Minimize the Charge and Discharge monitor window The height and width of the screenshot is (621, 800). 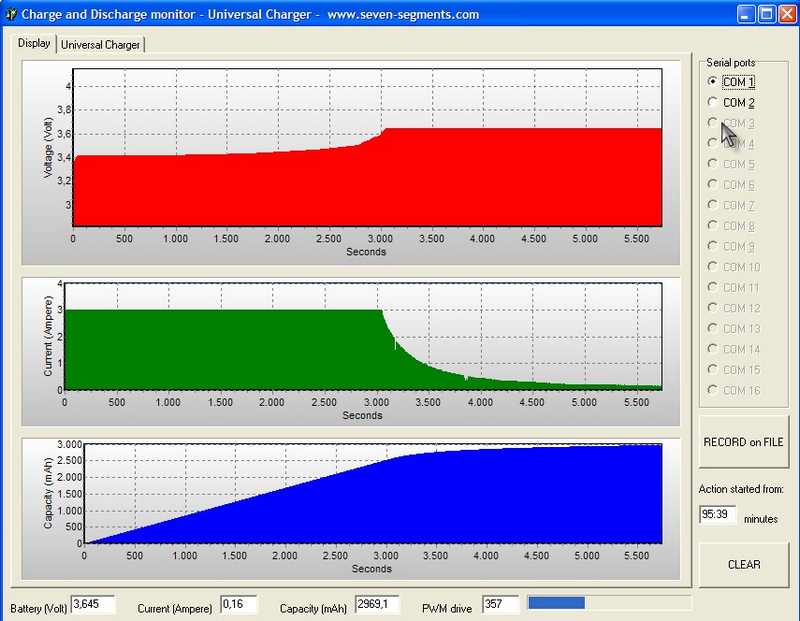746,14
